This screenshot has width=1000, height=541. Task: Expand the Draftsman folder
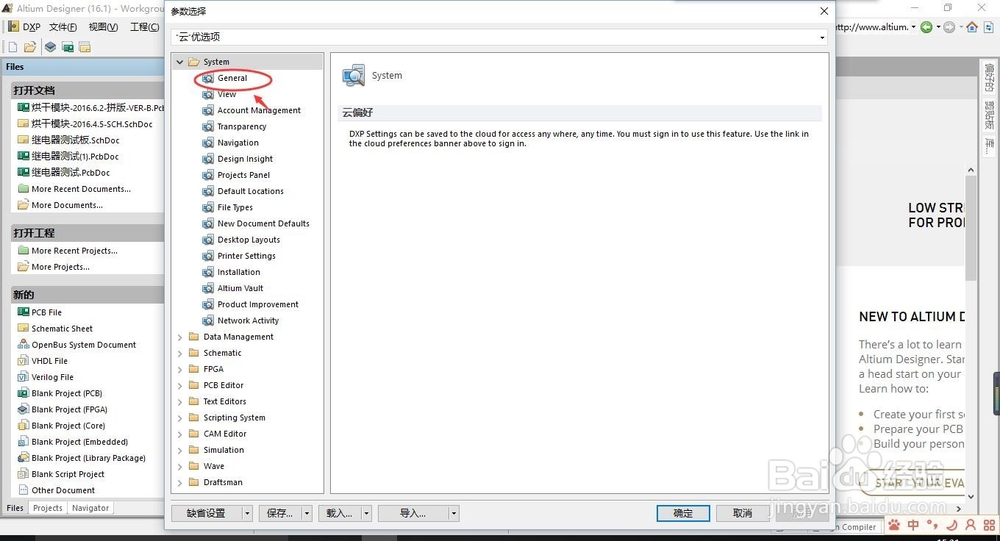[x=180, y=482]
